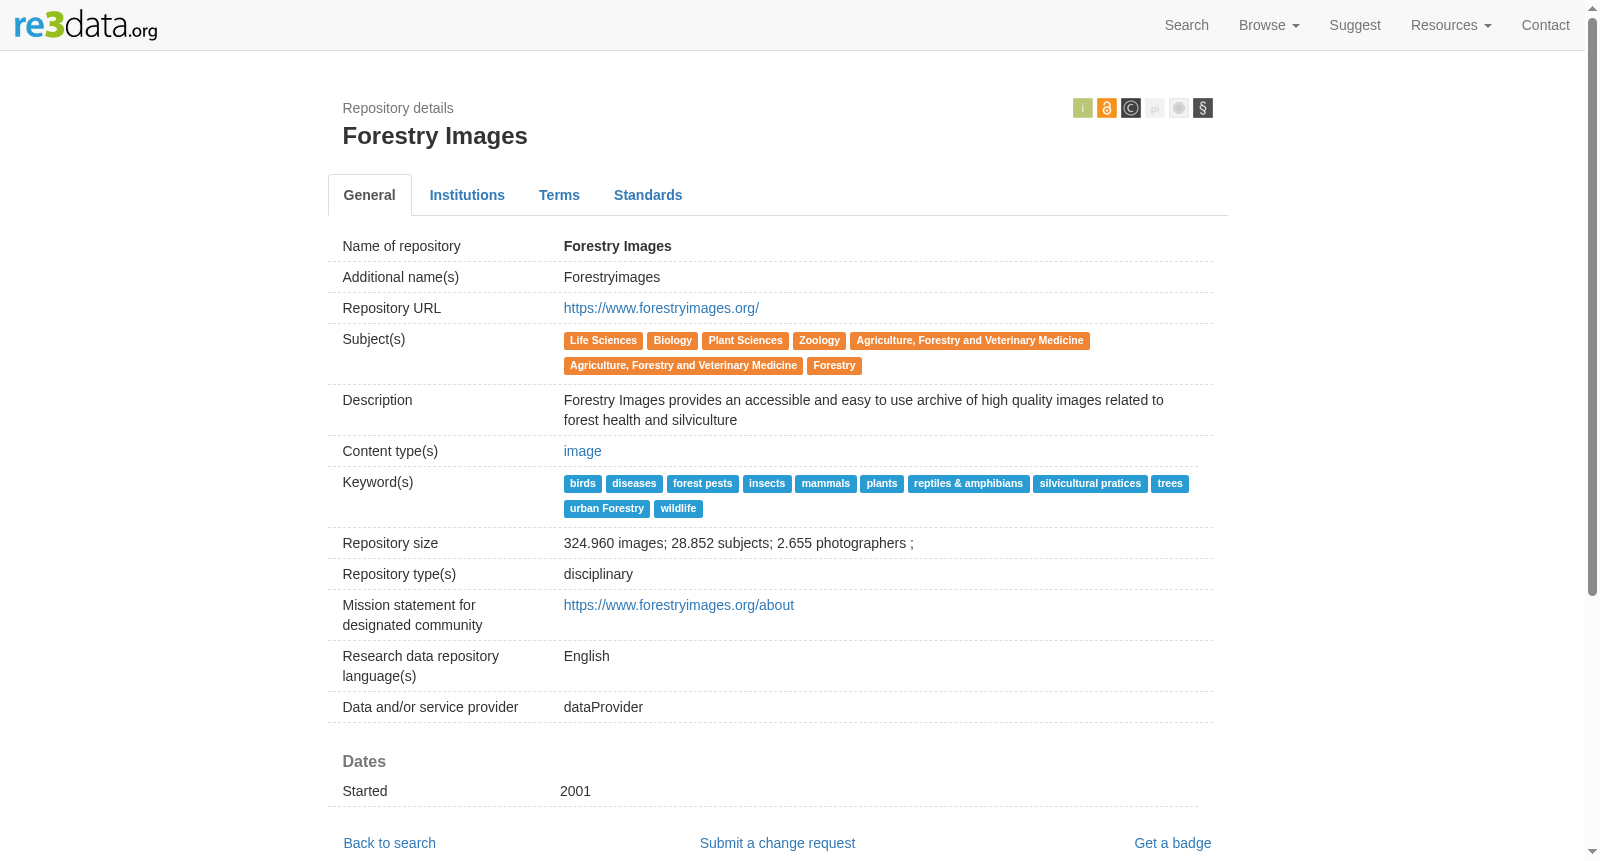Click the dark paragraph-sign policy badge
Screen dimensions: 1600x861
point(1203,108)
